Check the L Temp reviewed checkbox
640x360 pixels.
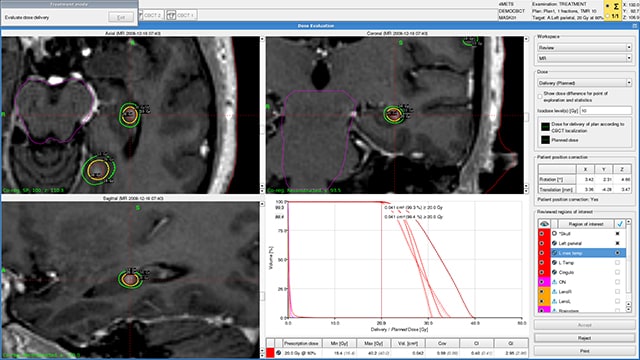617,262
